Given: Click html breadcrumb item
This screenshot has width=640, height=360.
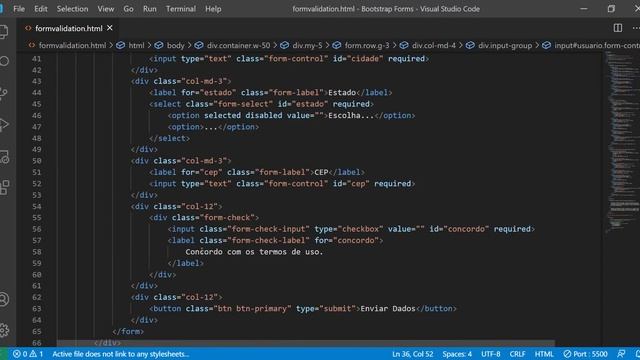Looking at the screenshot, I should 136,45.
